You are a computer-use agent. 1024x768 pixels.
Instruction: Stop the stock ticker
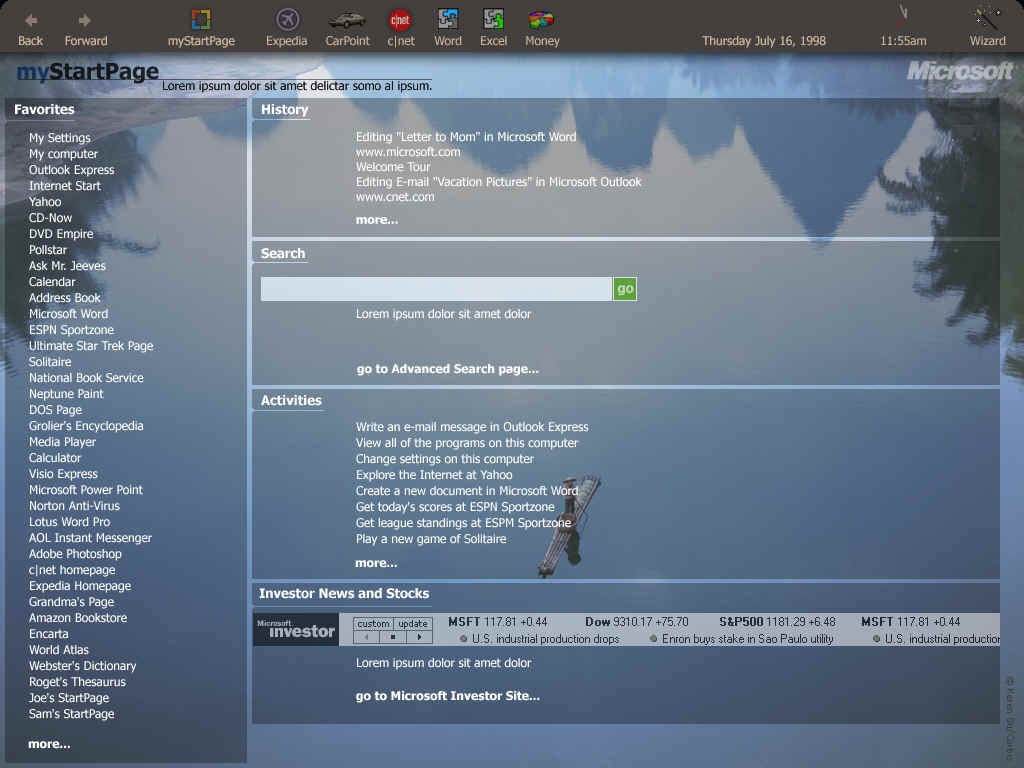pyautogui.click(x=392, y=637)
